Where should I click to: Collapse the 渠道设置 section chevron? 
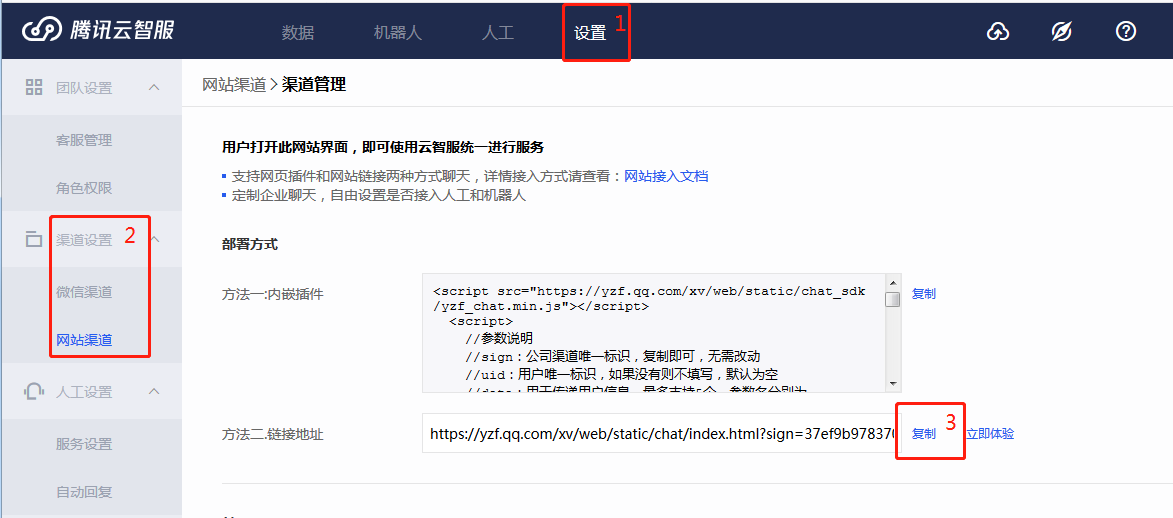click(156, 240)
